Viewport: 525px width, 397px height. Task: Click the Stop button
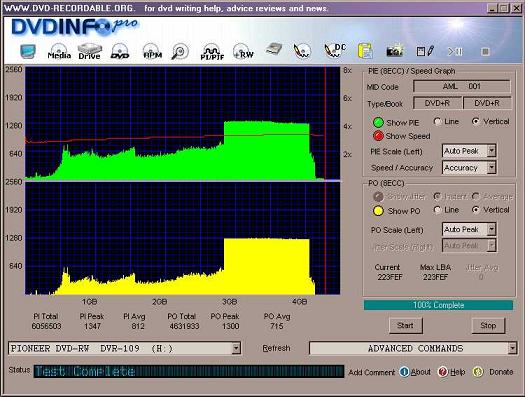(x=488, y=325)
